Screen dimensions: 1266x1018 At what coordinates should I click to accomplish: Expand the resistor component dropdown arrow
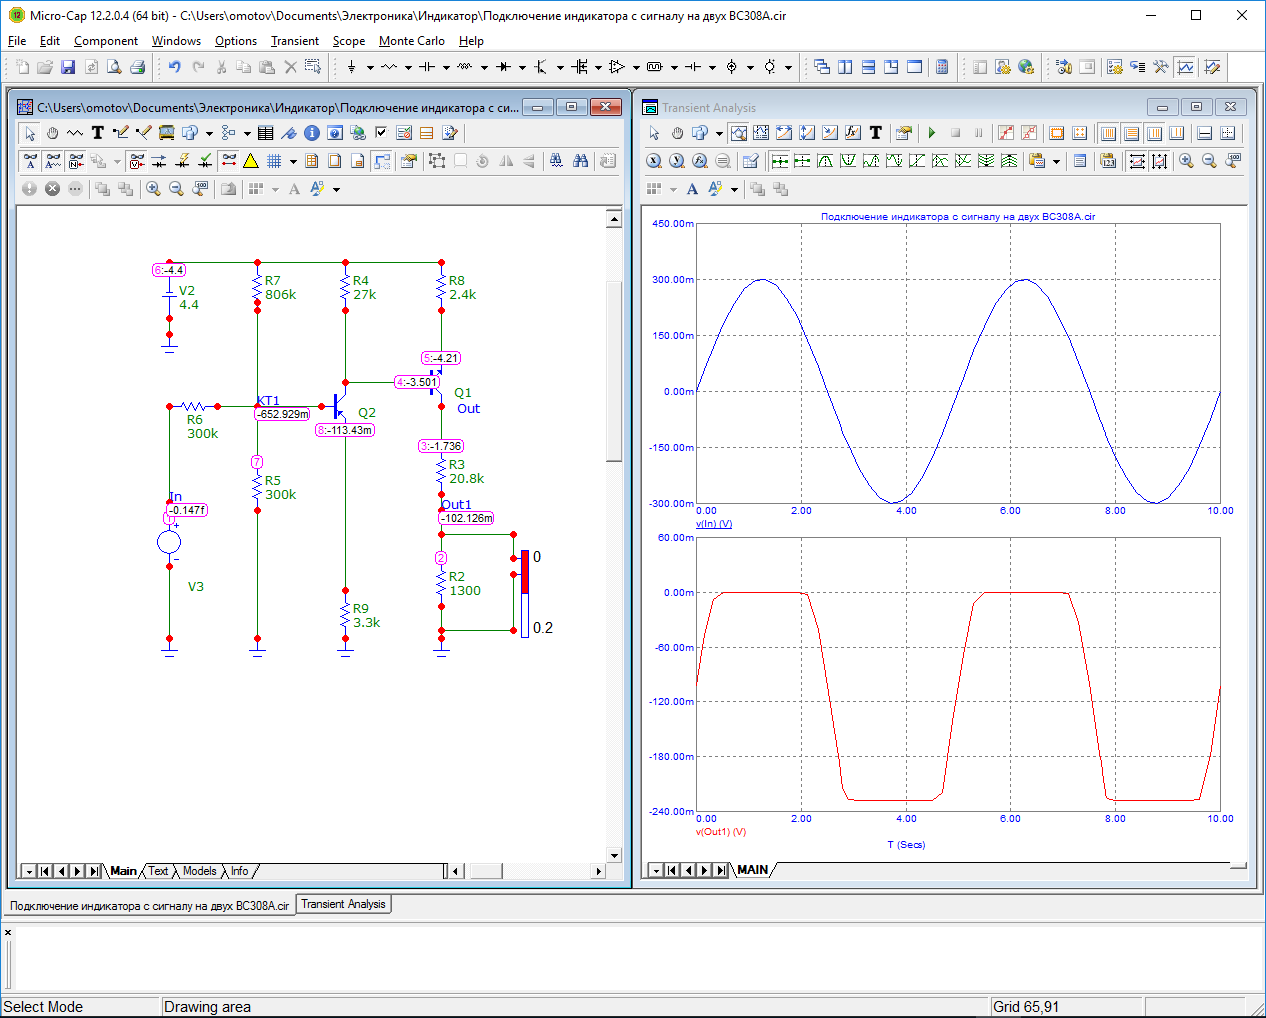pos(408,68)
